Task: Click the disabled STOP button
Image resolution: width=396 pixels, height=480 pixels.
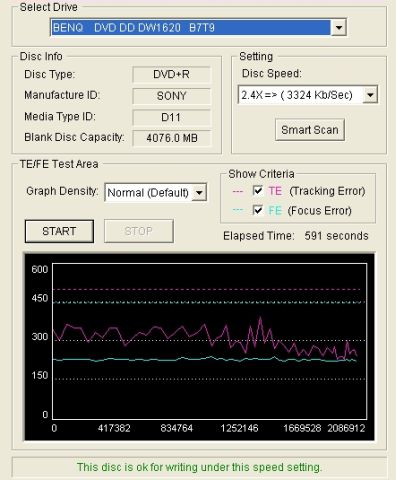Action: pos(139,231)
